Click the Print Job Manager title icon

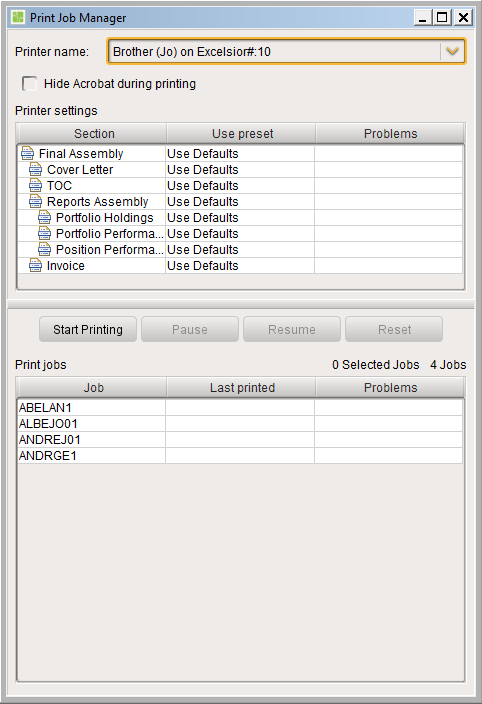tap(18, 18)
